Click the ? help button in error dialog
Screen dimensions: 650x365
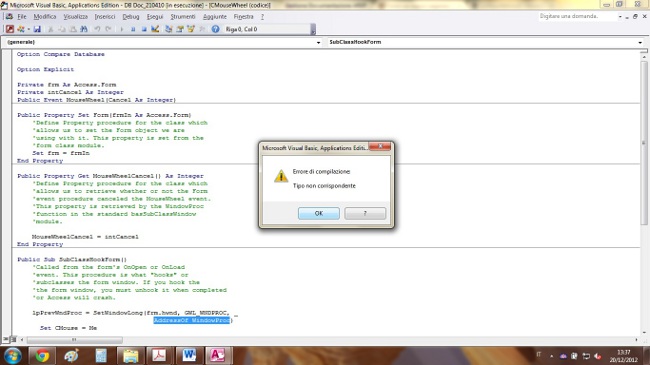pyautogui.click(x=365, y=213)
